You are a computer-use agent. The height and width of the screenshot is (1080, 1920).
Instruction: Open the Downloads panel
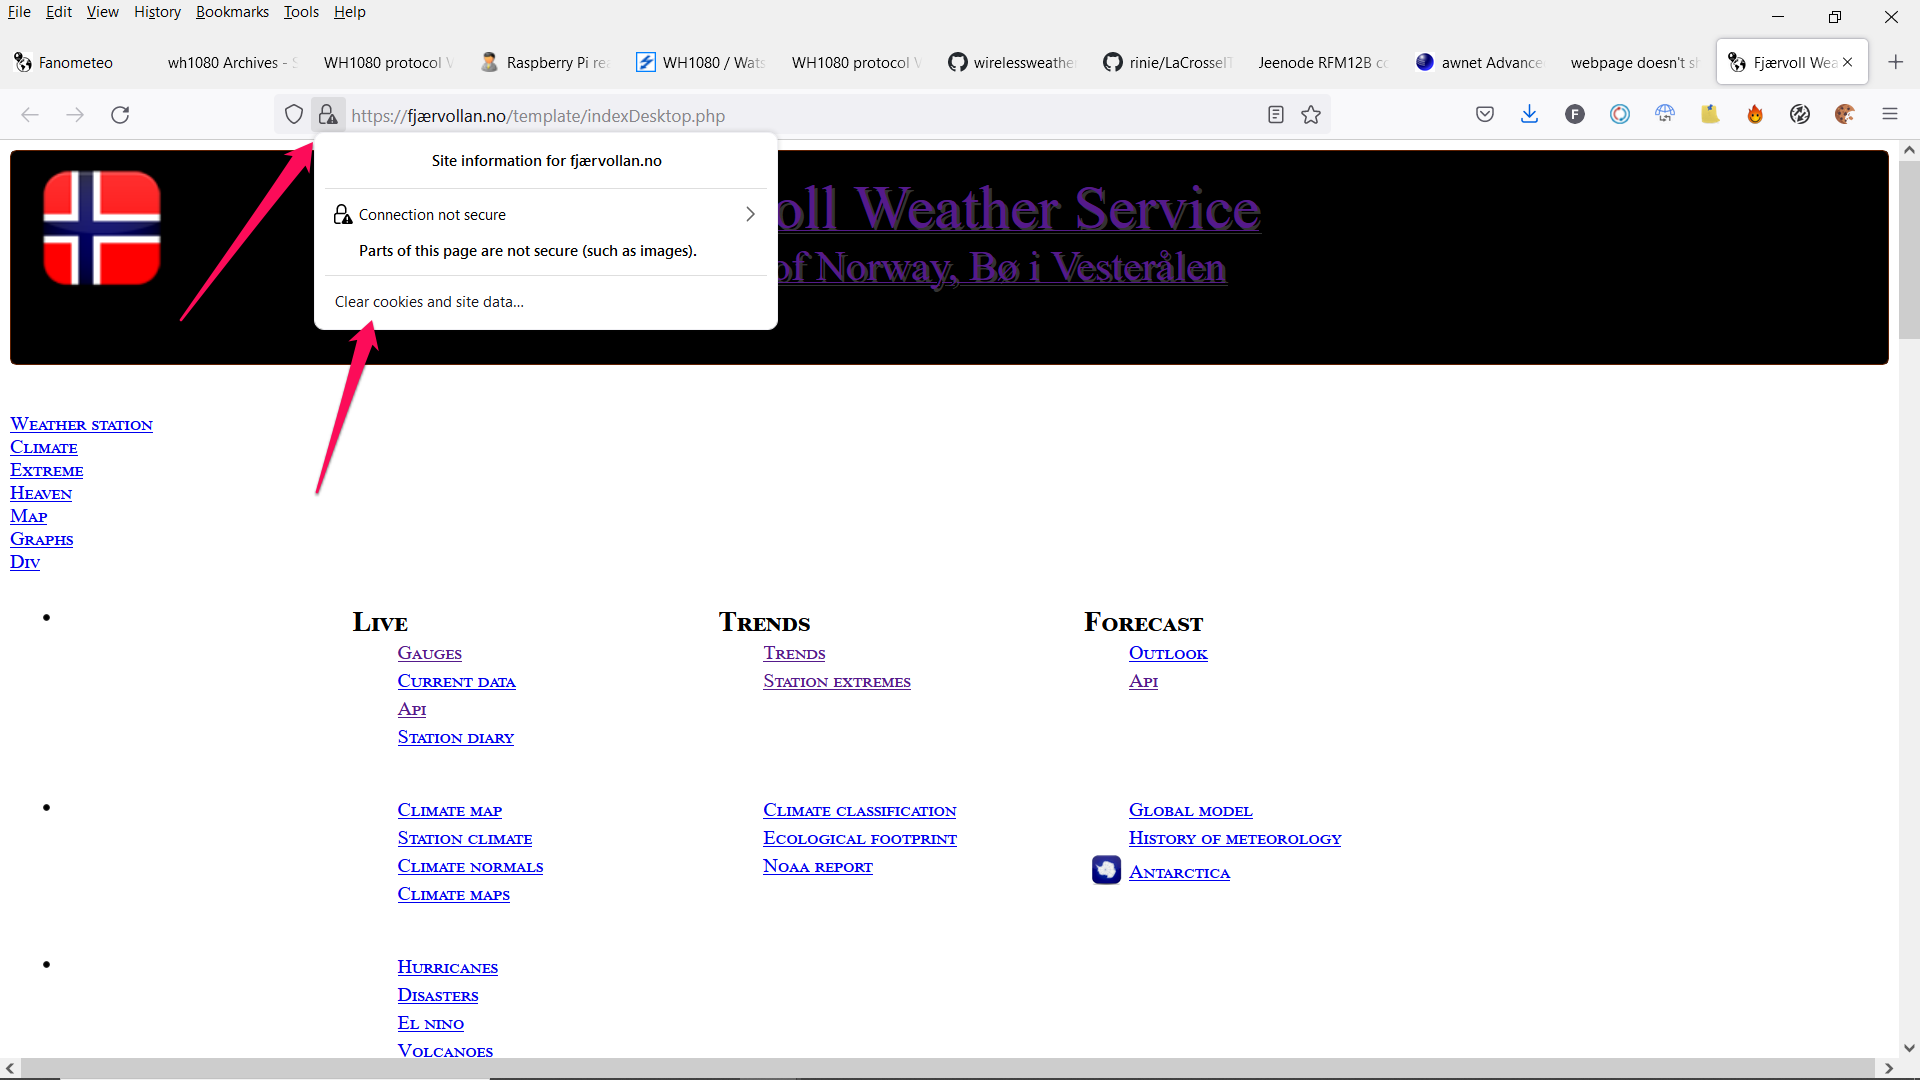click(1529, 115)
